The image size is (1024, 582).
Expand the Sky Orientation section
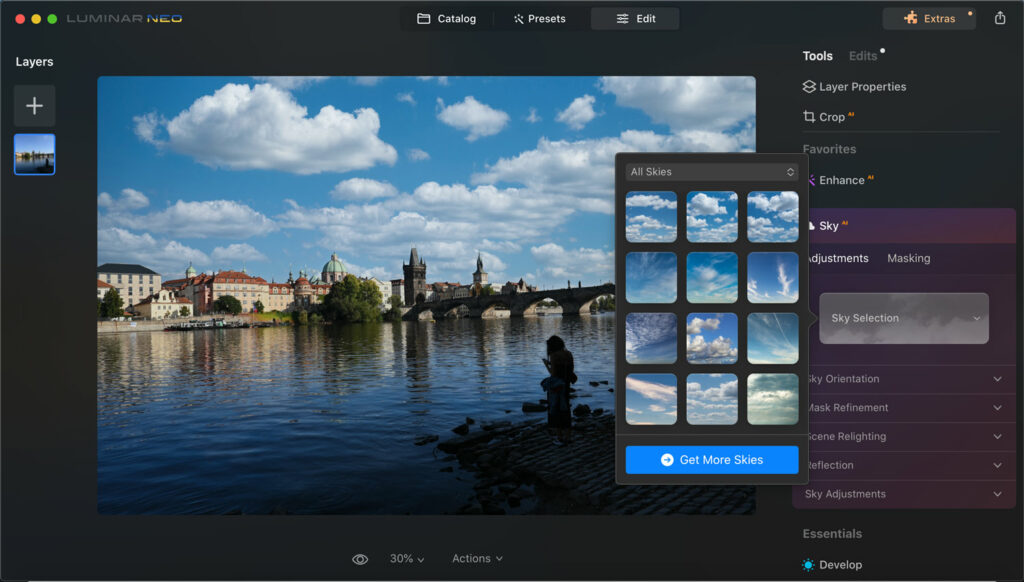903,379
